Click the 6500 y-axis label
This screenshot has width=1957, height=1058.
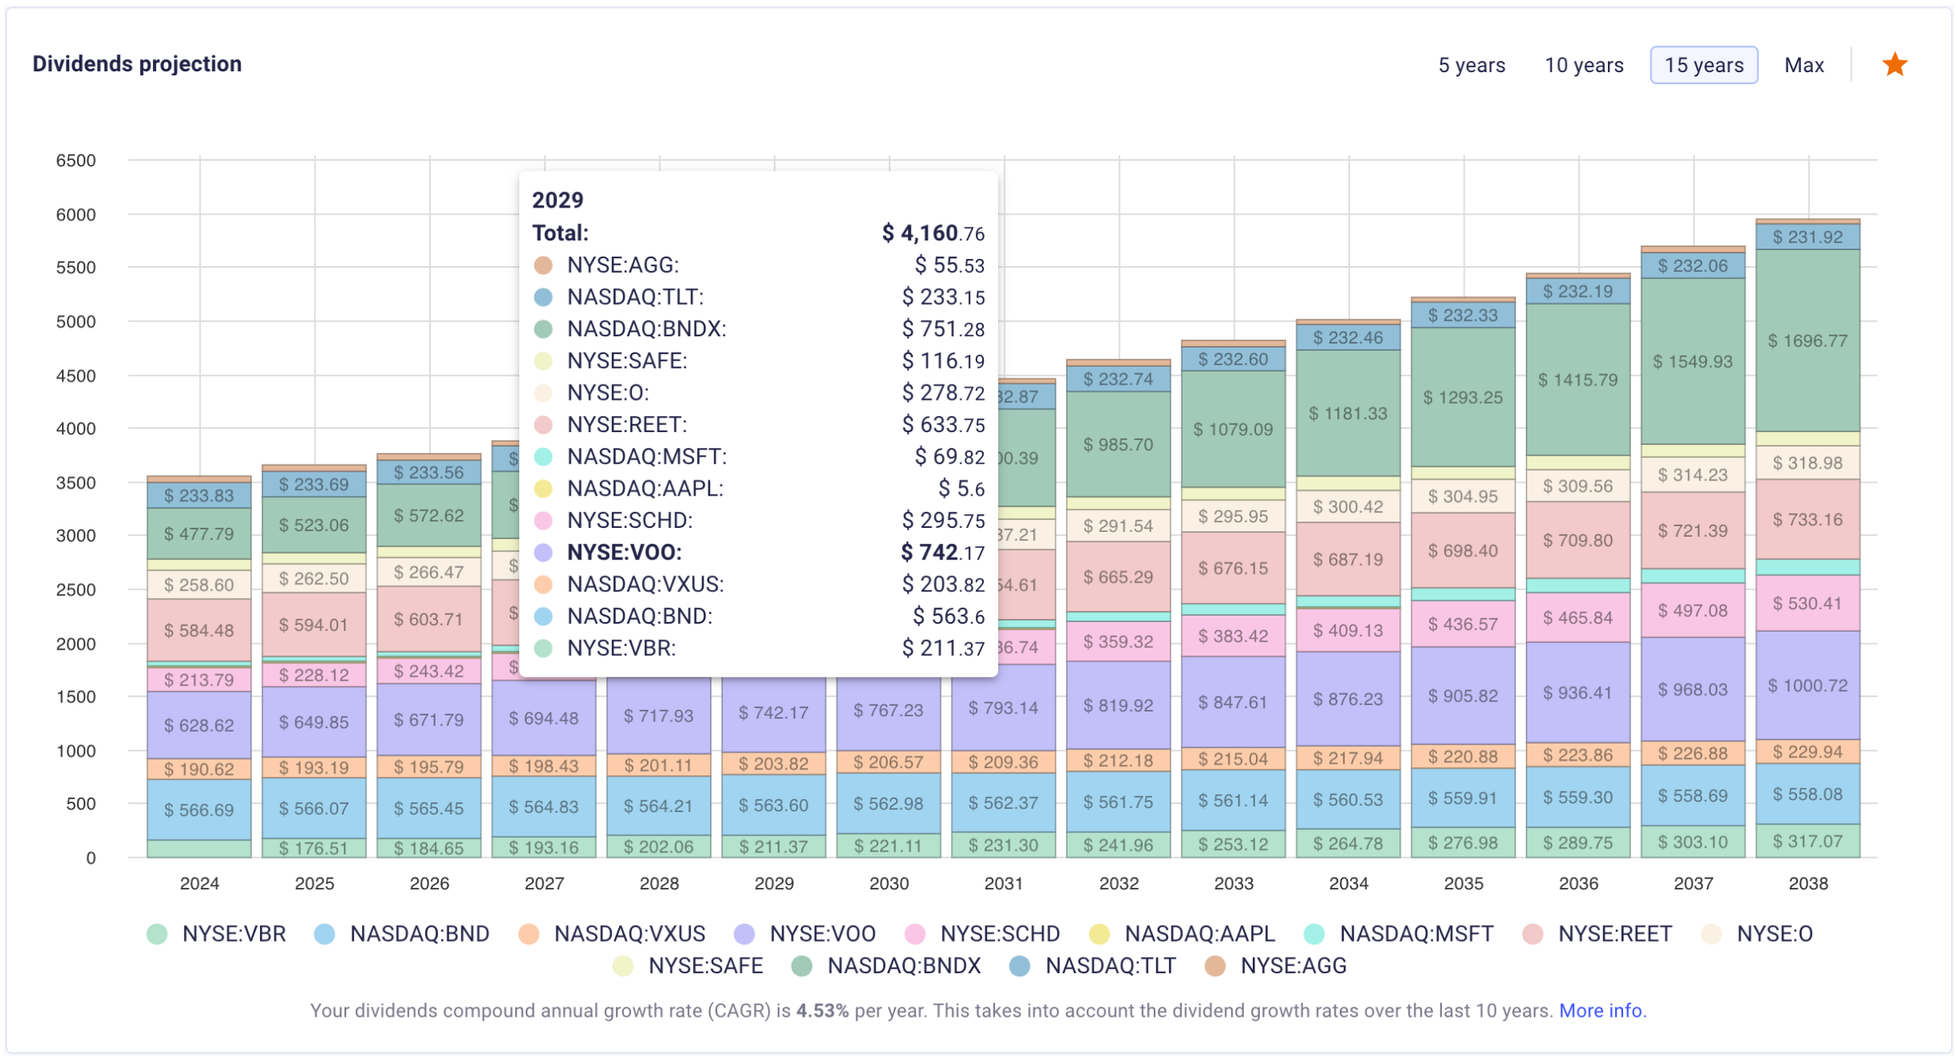tap(76, 160)
